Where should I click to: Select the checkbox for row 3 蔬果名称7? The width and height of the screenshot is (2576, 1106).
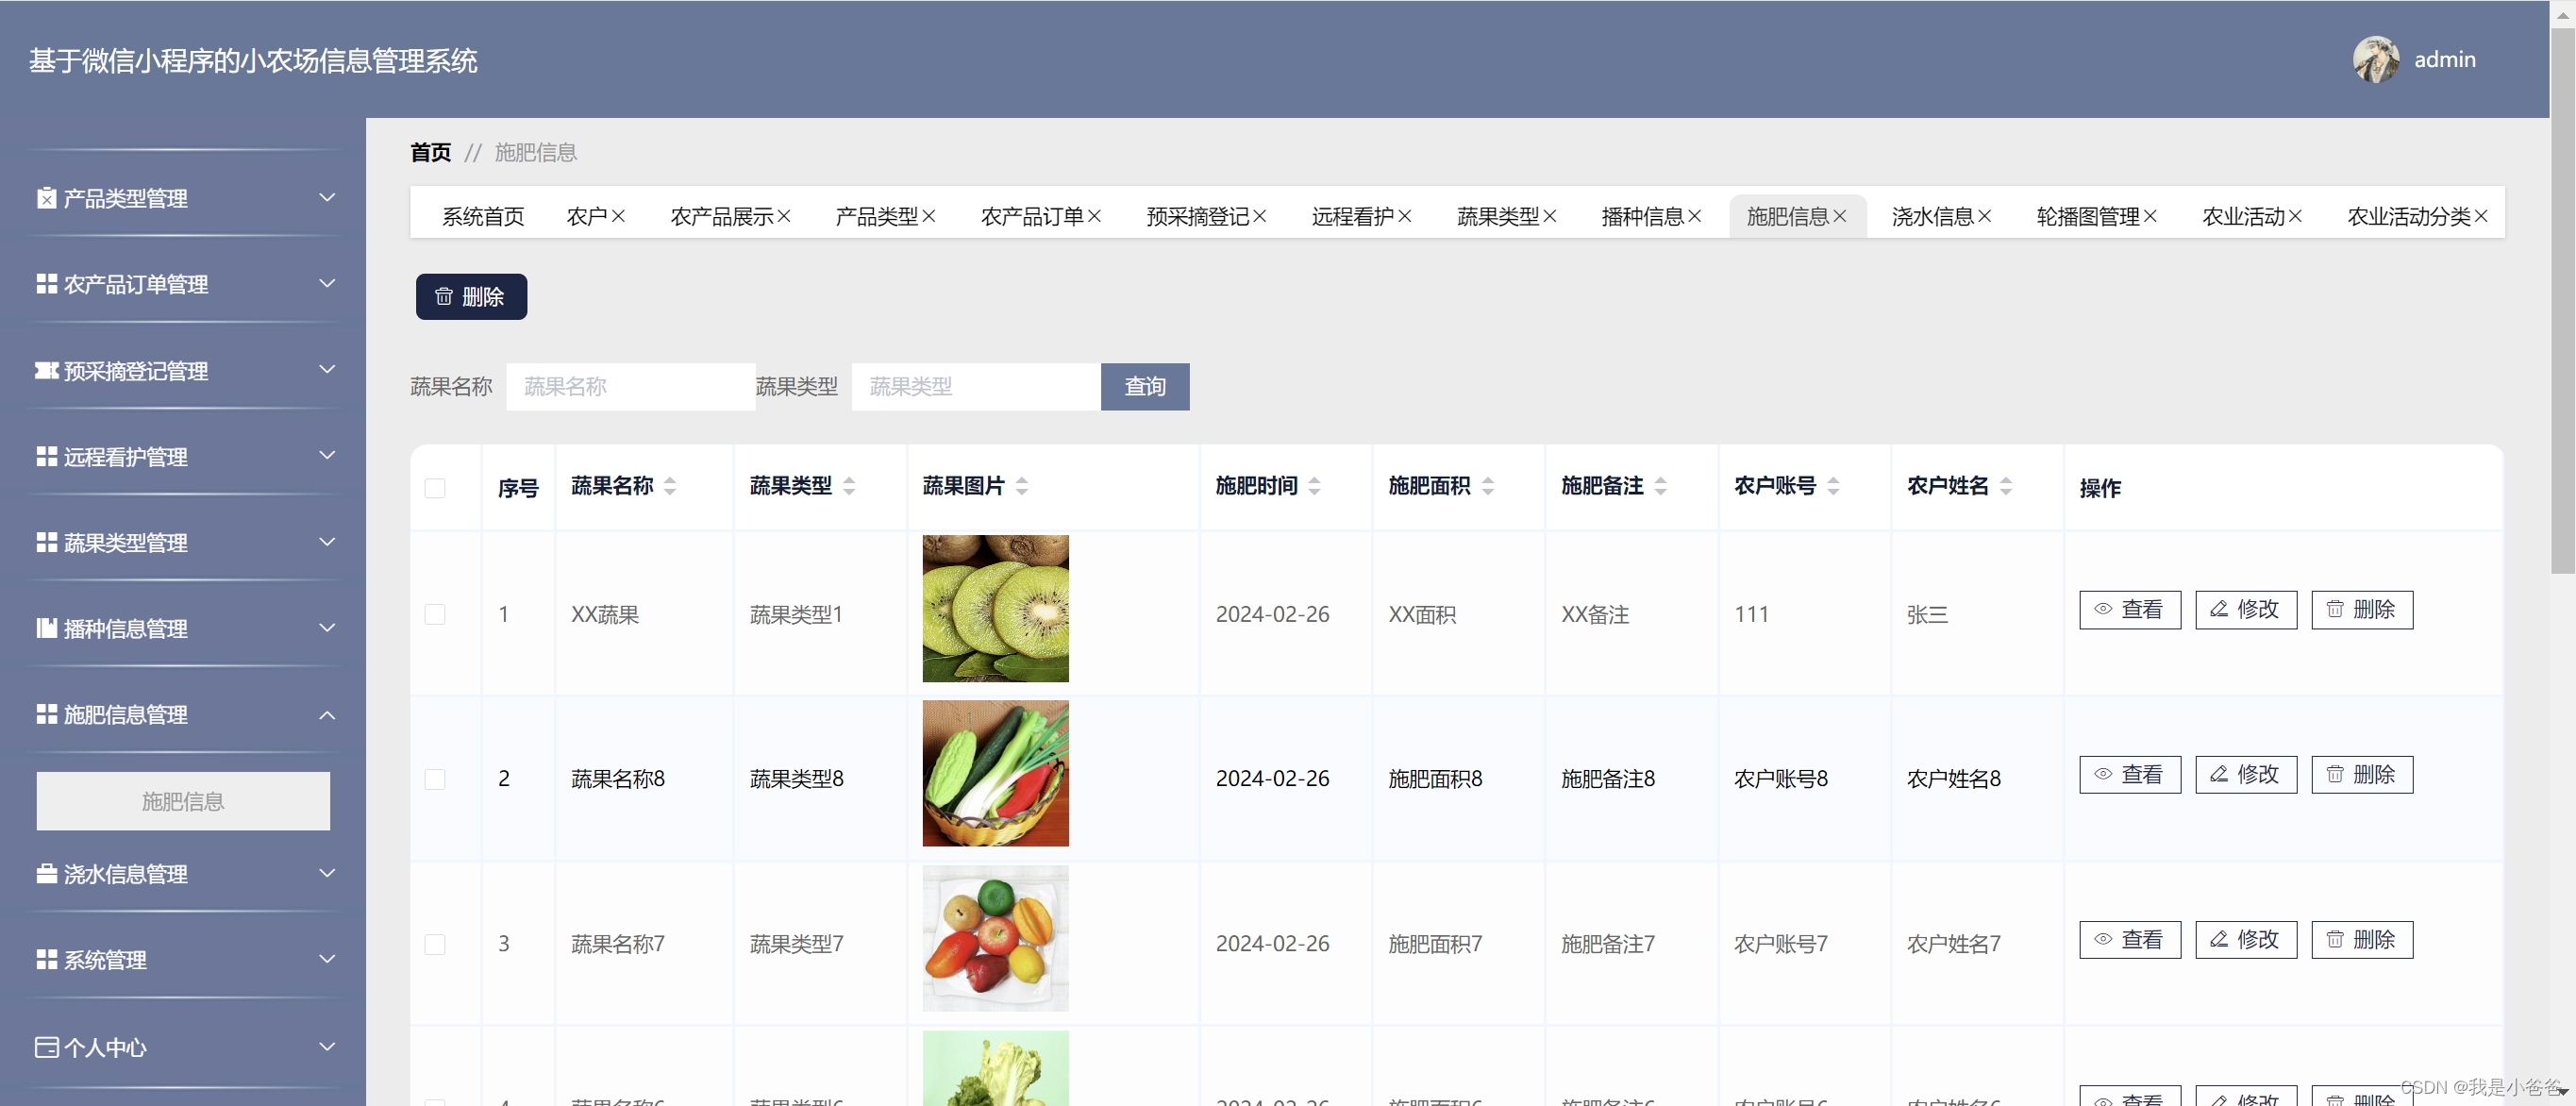pos(435,944)
